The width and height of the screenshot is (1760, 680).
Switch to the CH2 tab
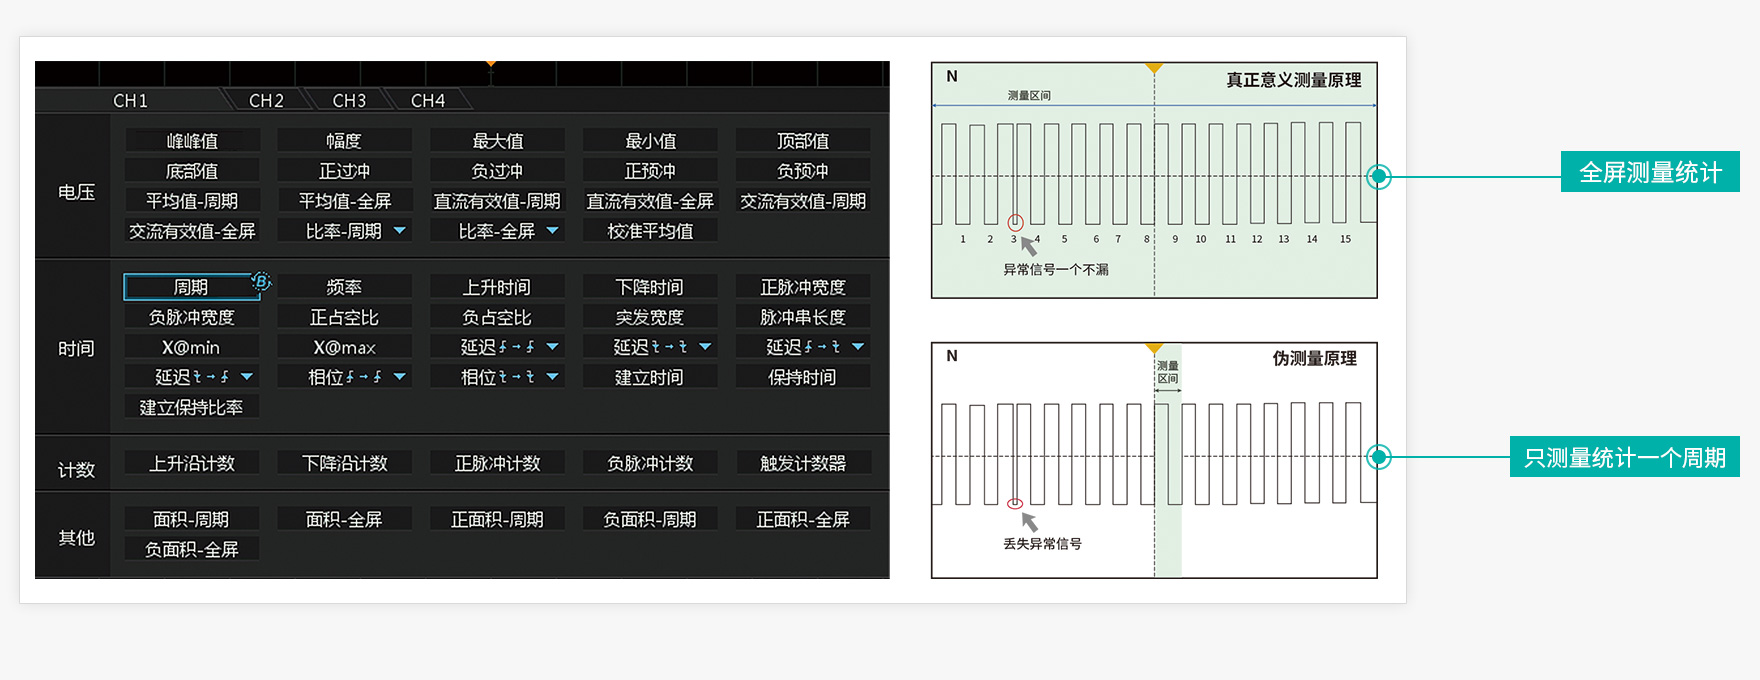(266, 101)
